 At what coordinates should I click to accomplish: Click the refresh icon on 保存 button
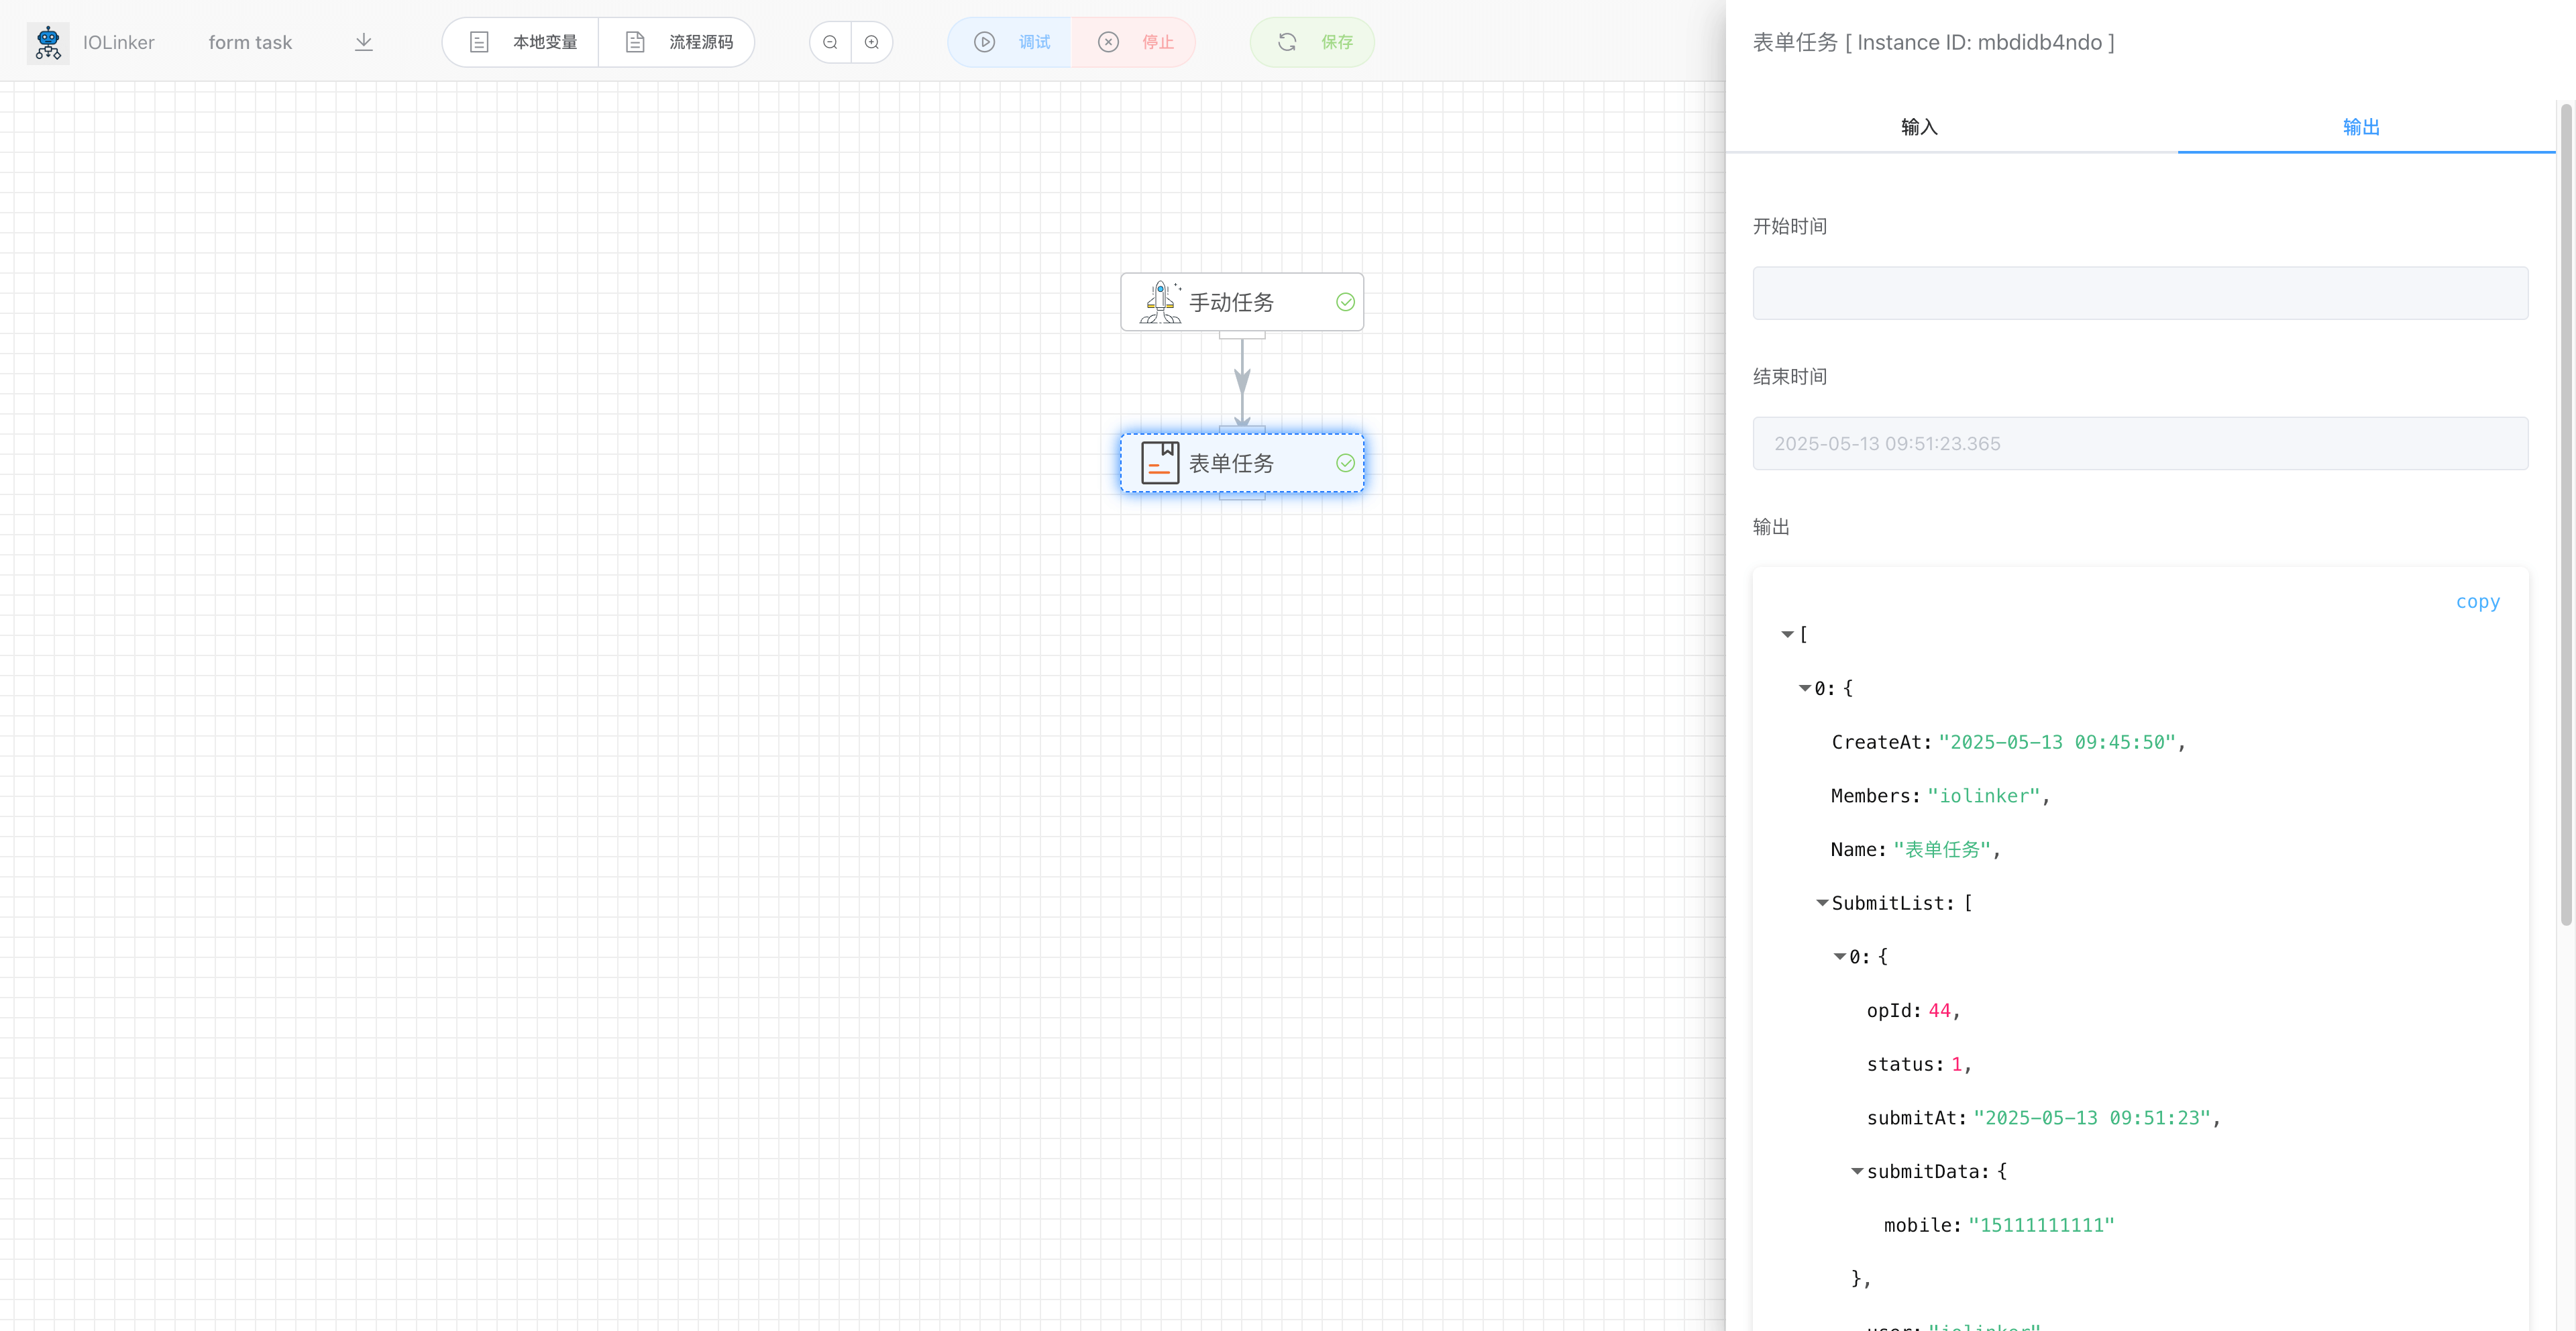[1287, 42]
